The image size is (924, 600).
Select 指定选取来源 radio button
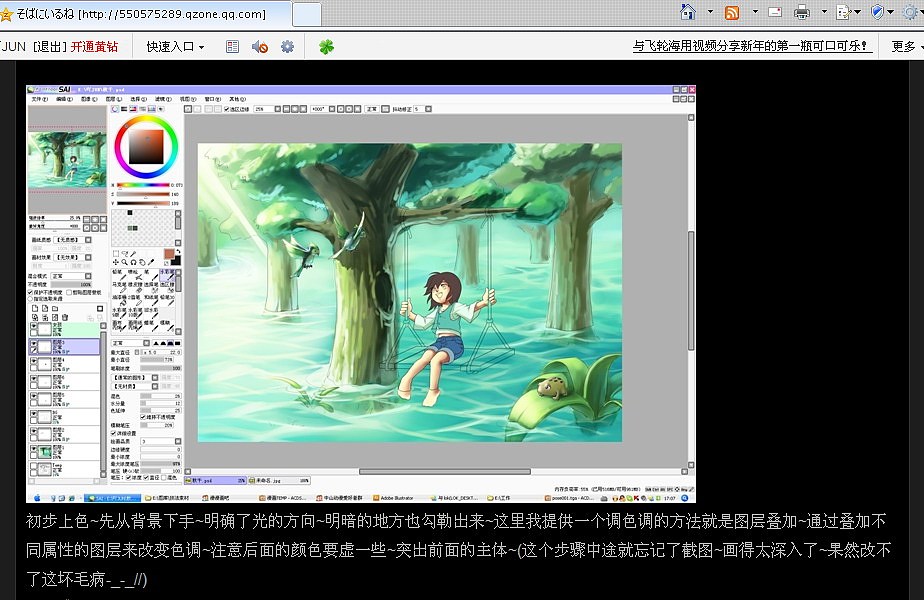[x=30, y=299]
